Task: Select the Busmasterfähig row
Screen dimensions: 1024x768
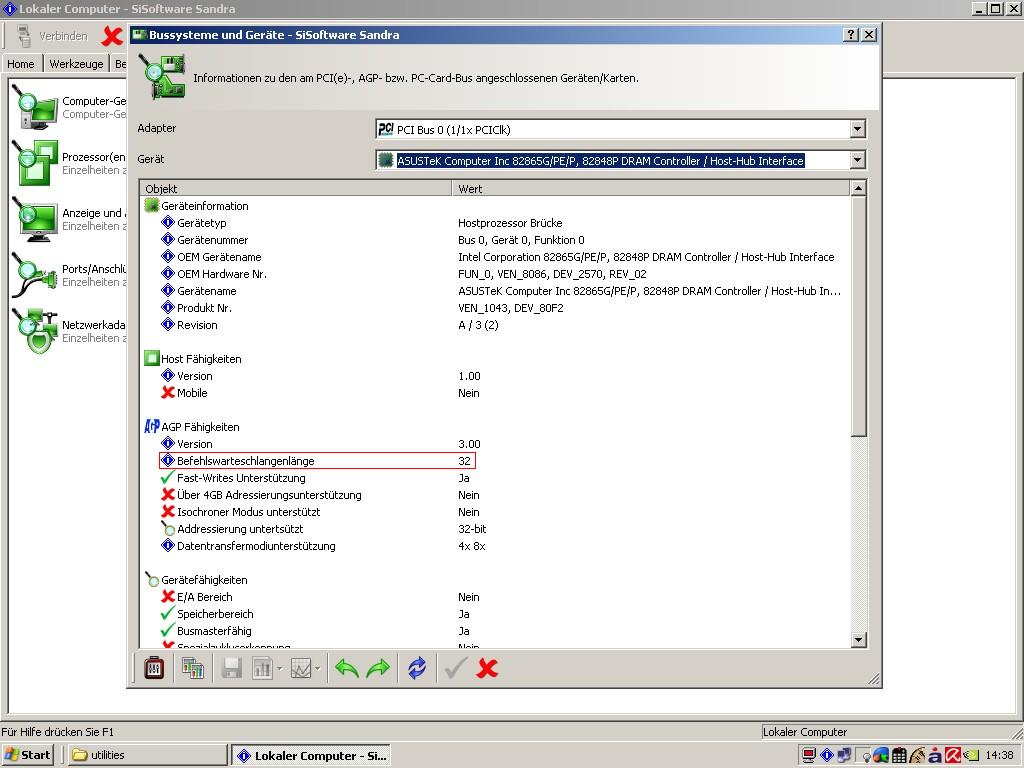Action: (x=315, y=630)
